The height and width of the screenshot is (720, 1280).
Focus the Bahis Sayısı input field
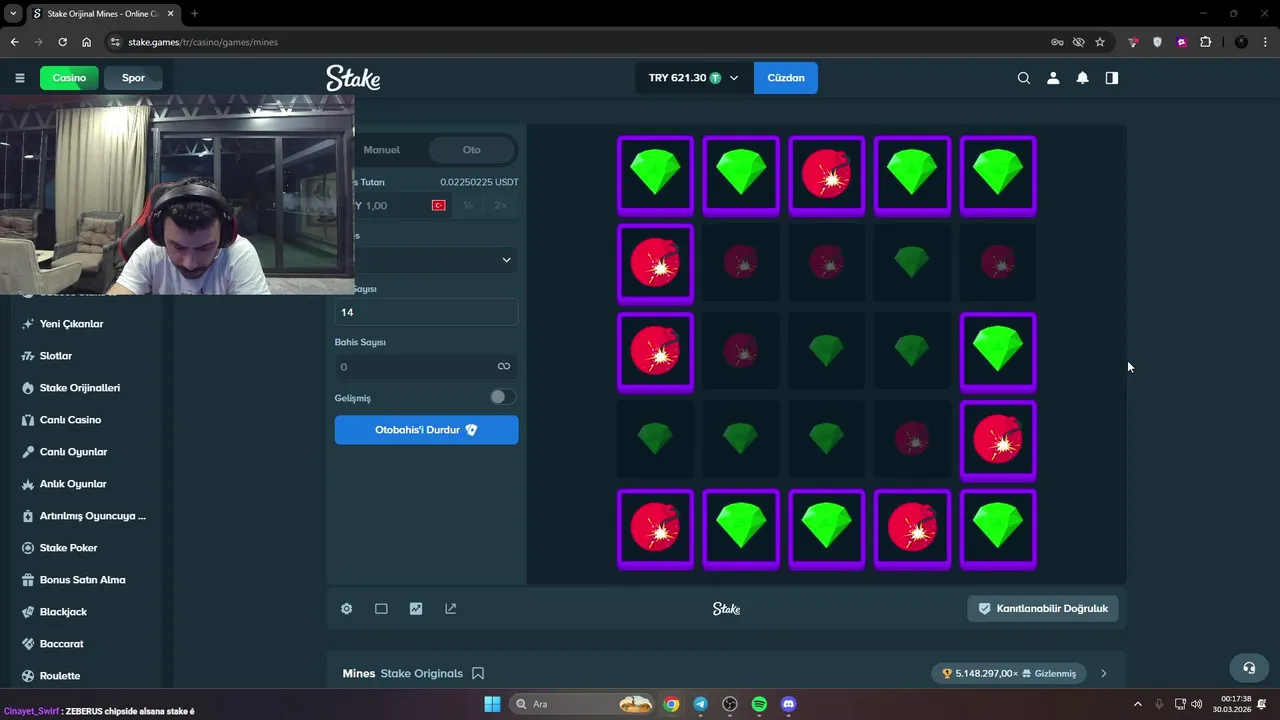426,367
